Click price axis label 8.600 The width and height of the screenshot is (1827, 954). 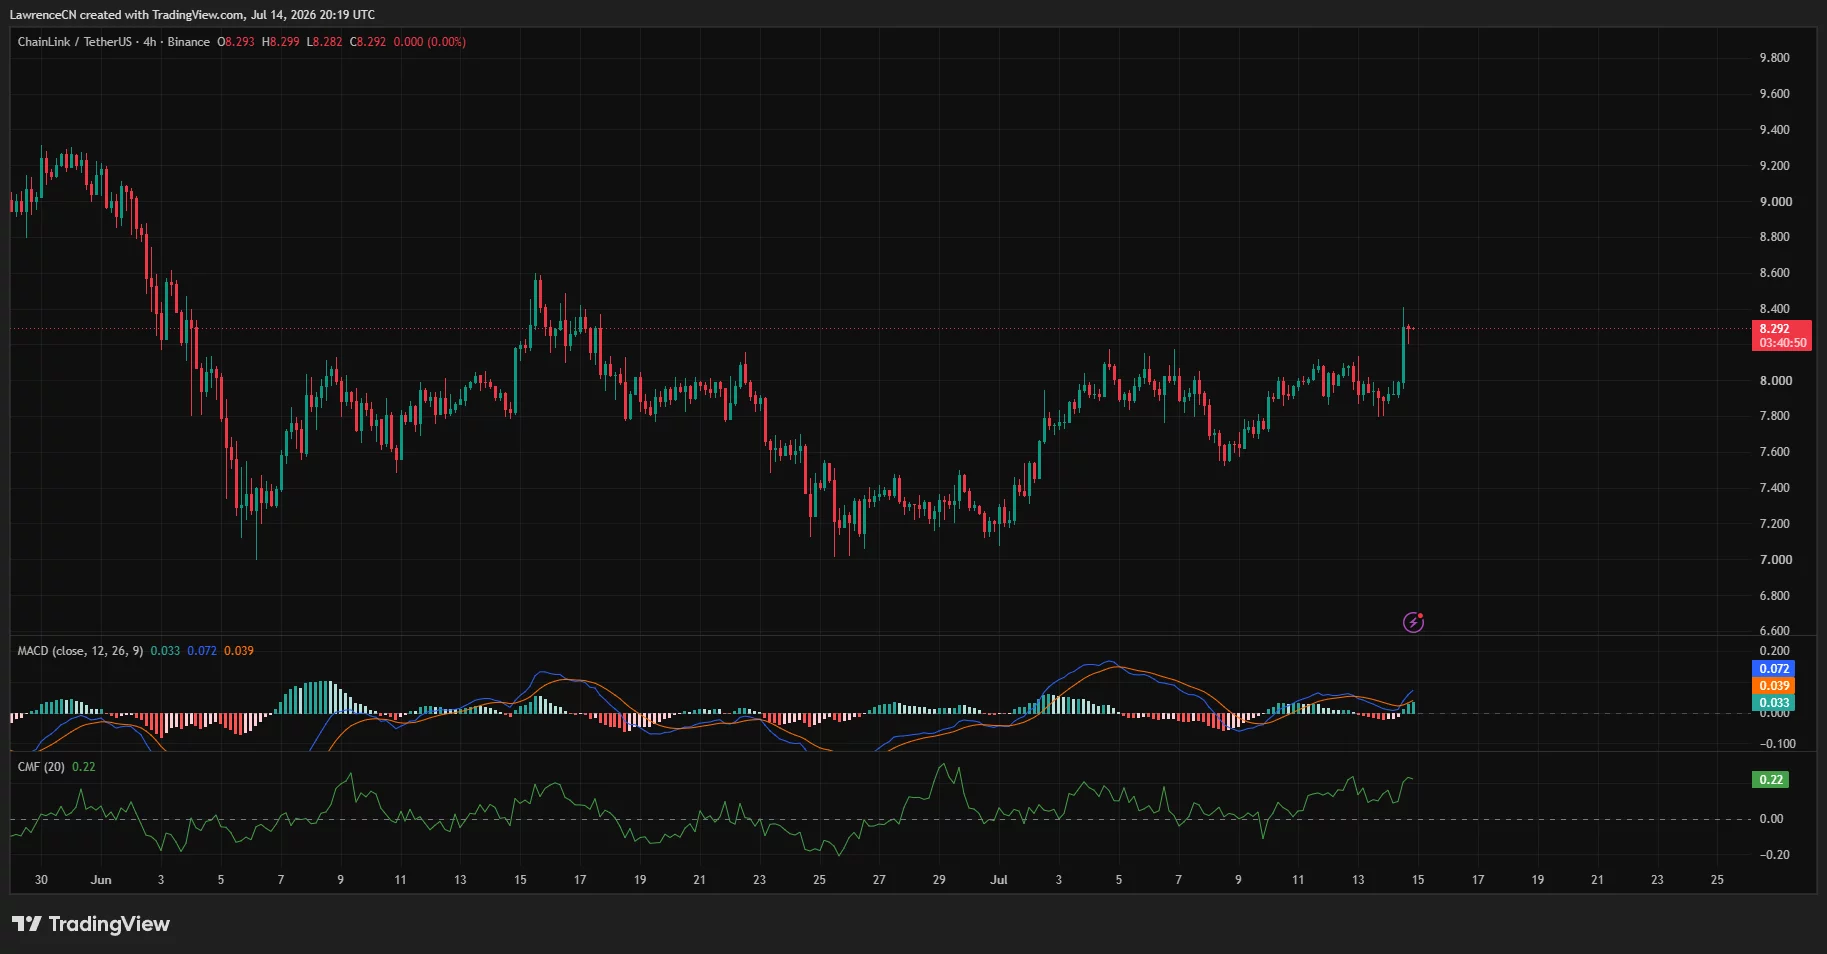(1775, 273)
